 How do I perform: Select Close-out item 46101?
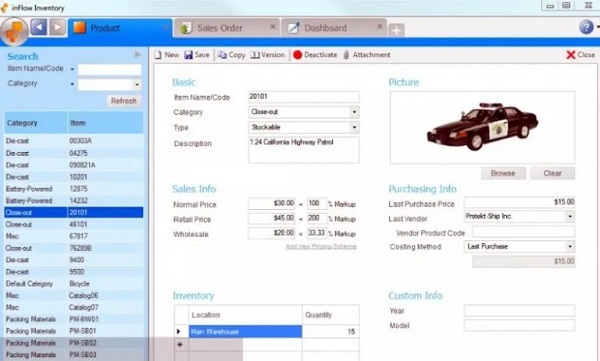click(x=74, y=224)
